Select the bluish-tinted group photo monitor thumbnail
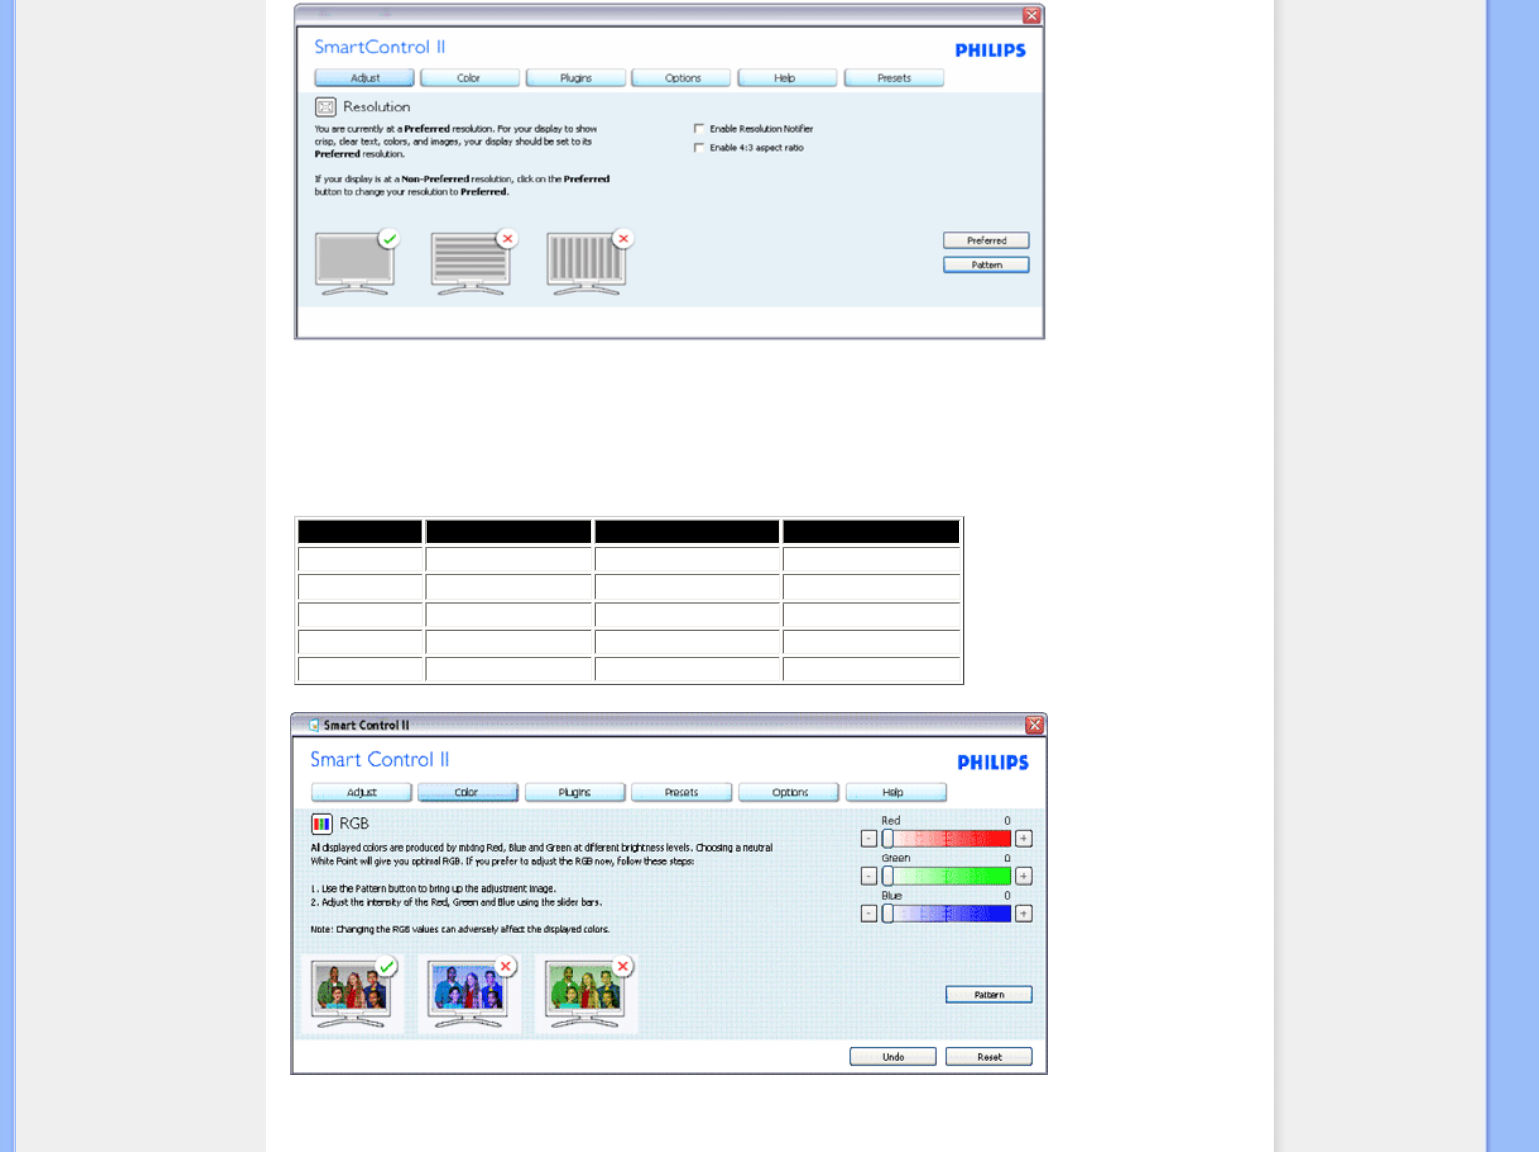 tap(469, 993)
